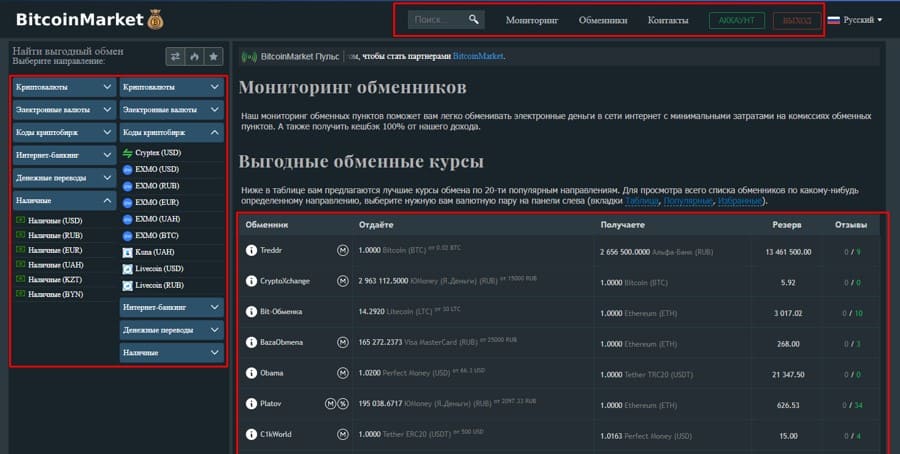Expand left column Коды криптобирж section
The width and height of the screenshot is (900, 454).
pyautogui.click(x=64, y=132)
